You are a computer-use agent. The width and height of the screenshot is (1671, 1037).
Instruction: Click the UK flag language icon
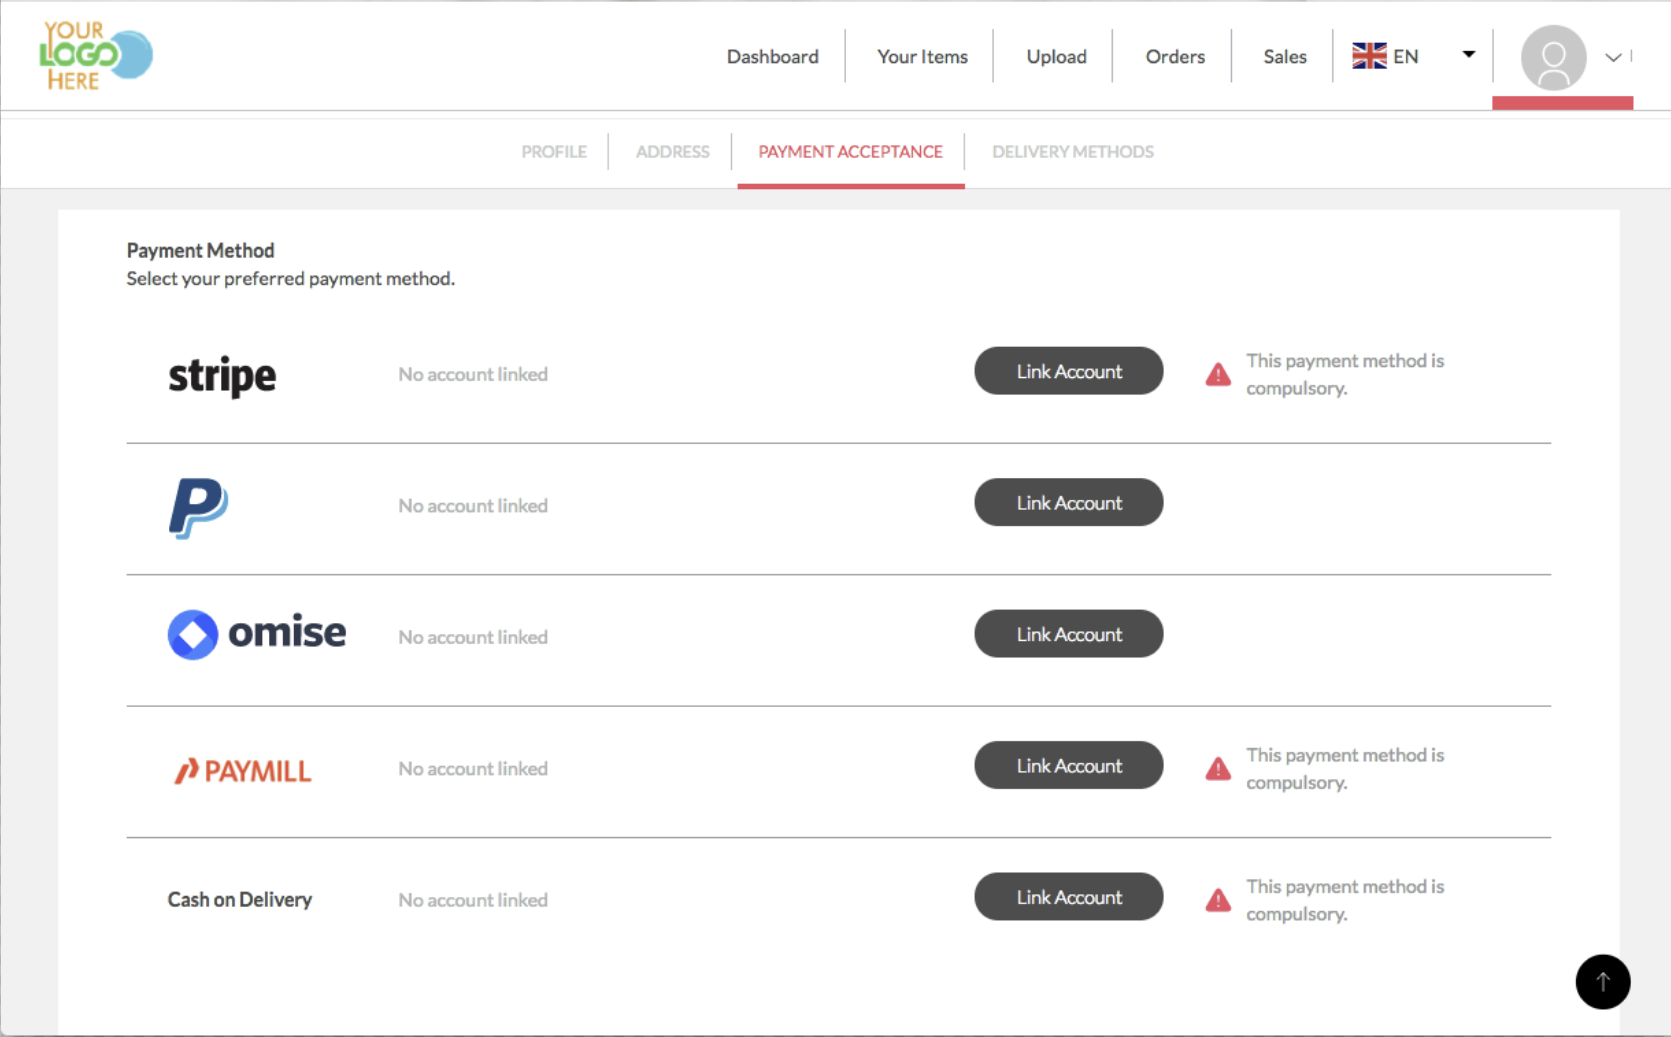tap(1369, 56)
